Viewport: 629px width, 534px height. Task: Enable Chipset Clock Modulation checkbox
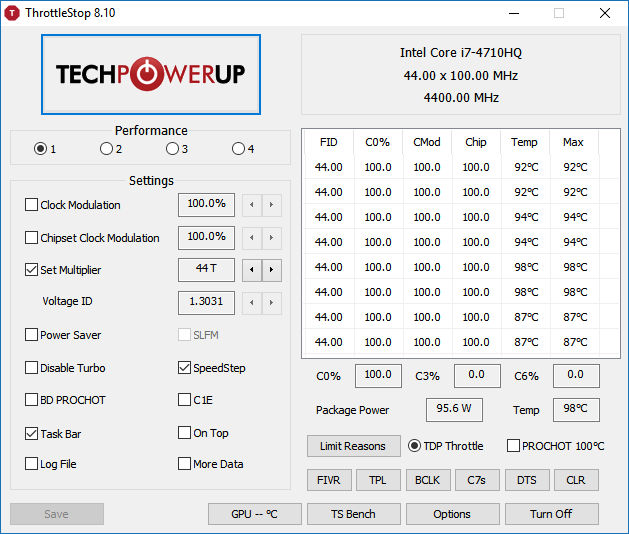click(x=31, y=238)
